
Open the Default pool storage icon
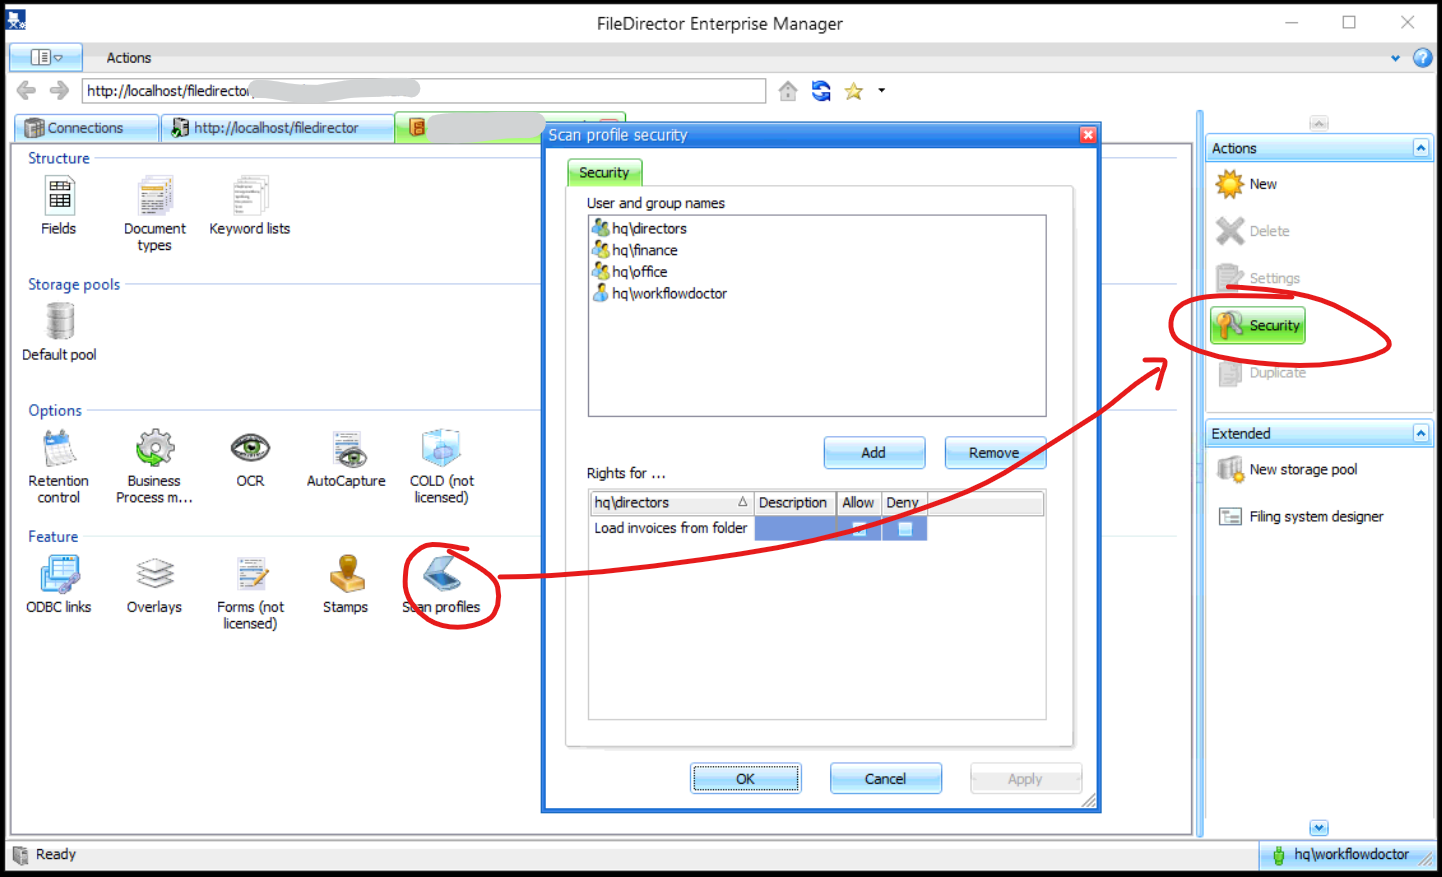click(60, 323)
